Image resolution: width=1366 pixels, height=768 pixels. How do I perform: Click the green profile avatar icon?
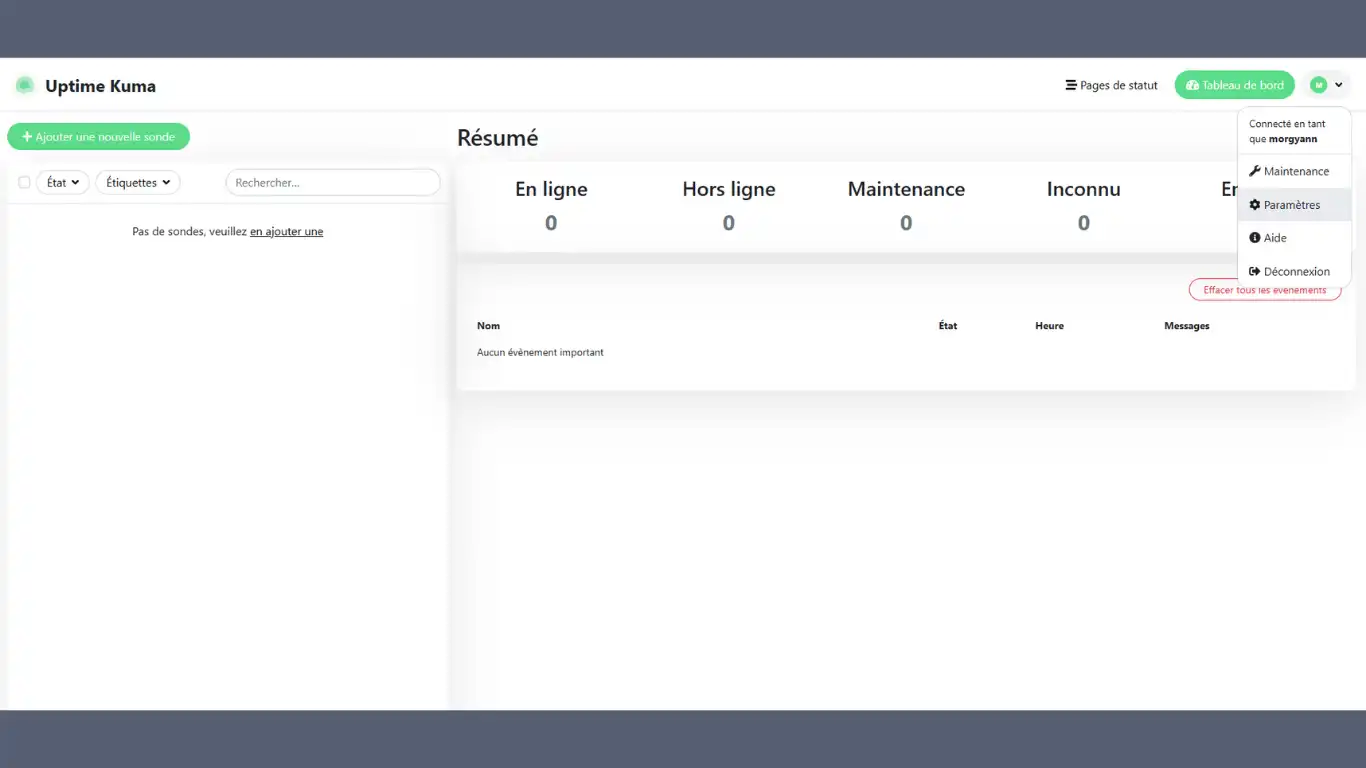[1319, 86]
